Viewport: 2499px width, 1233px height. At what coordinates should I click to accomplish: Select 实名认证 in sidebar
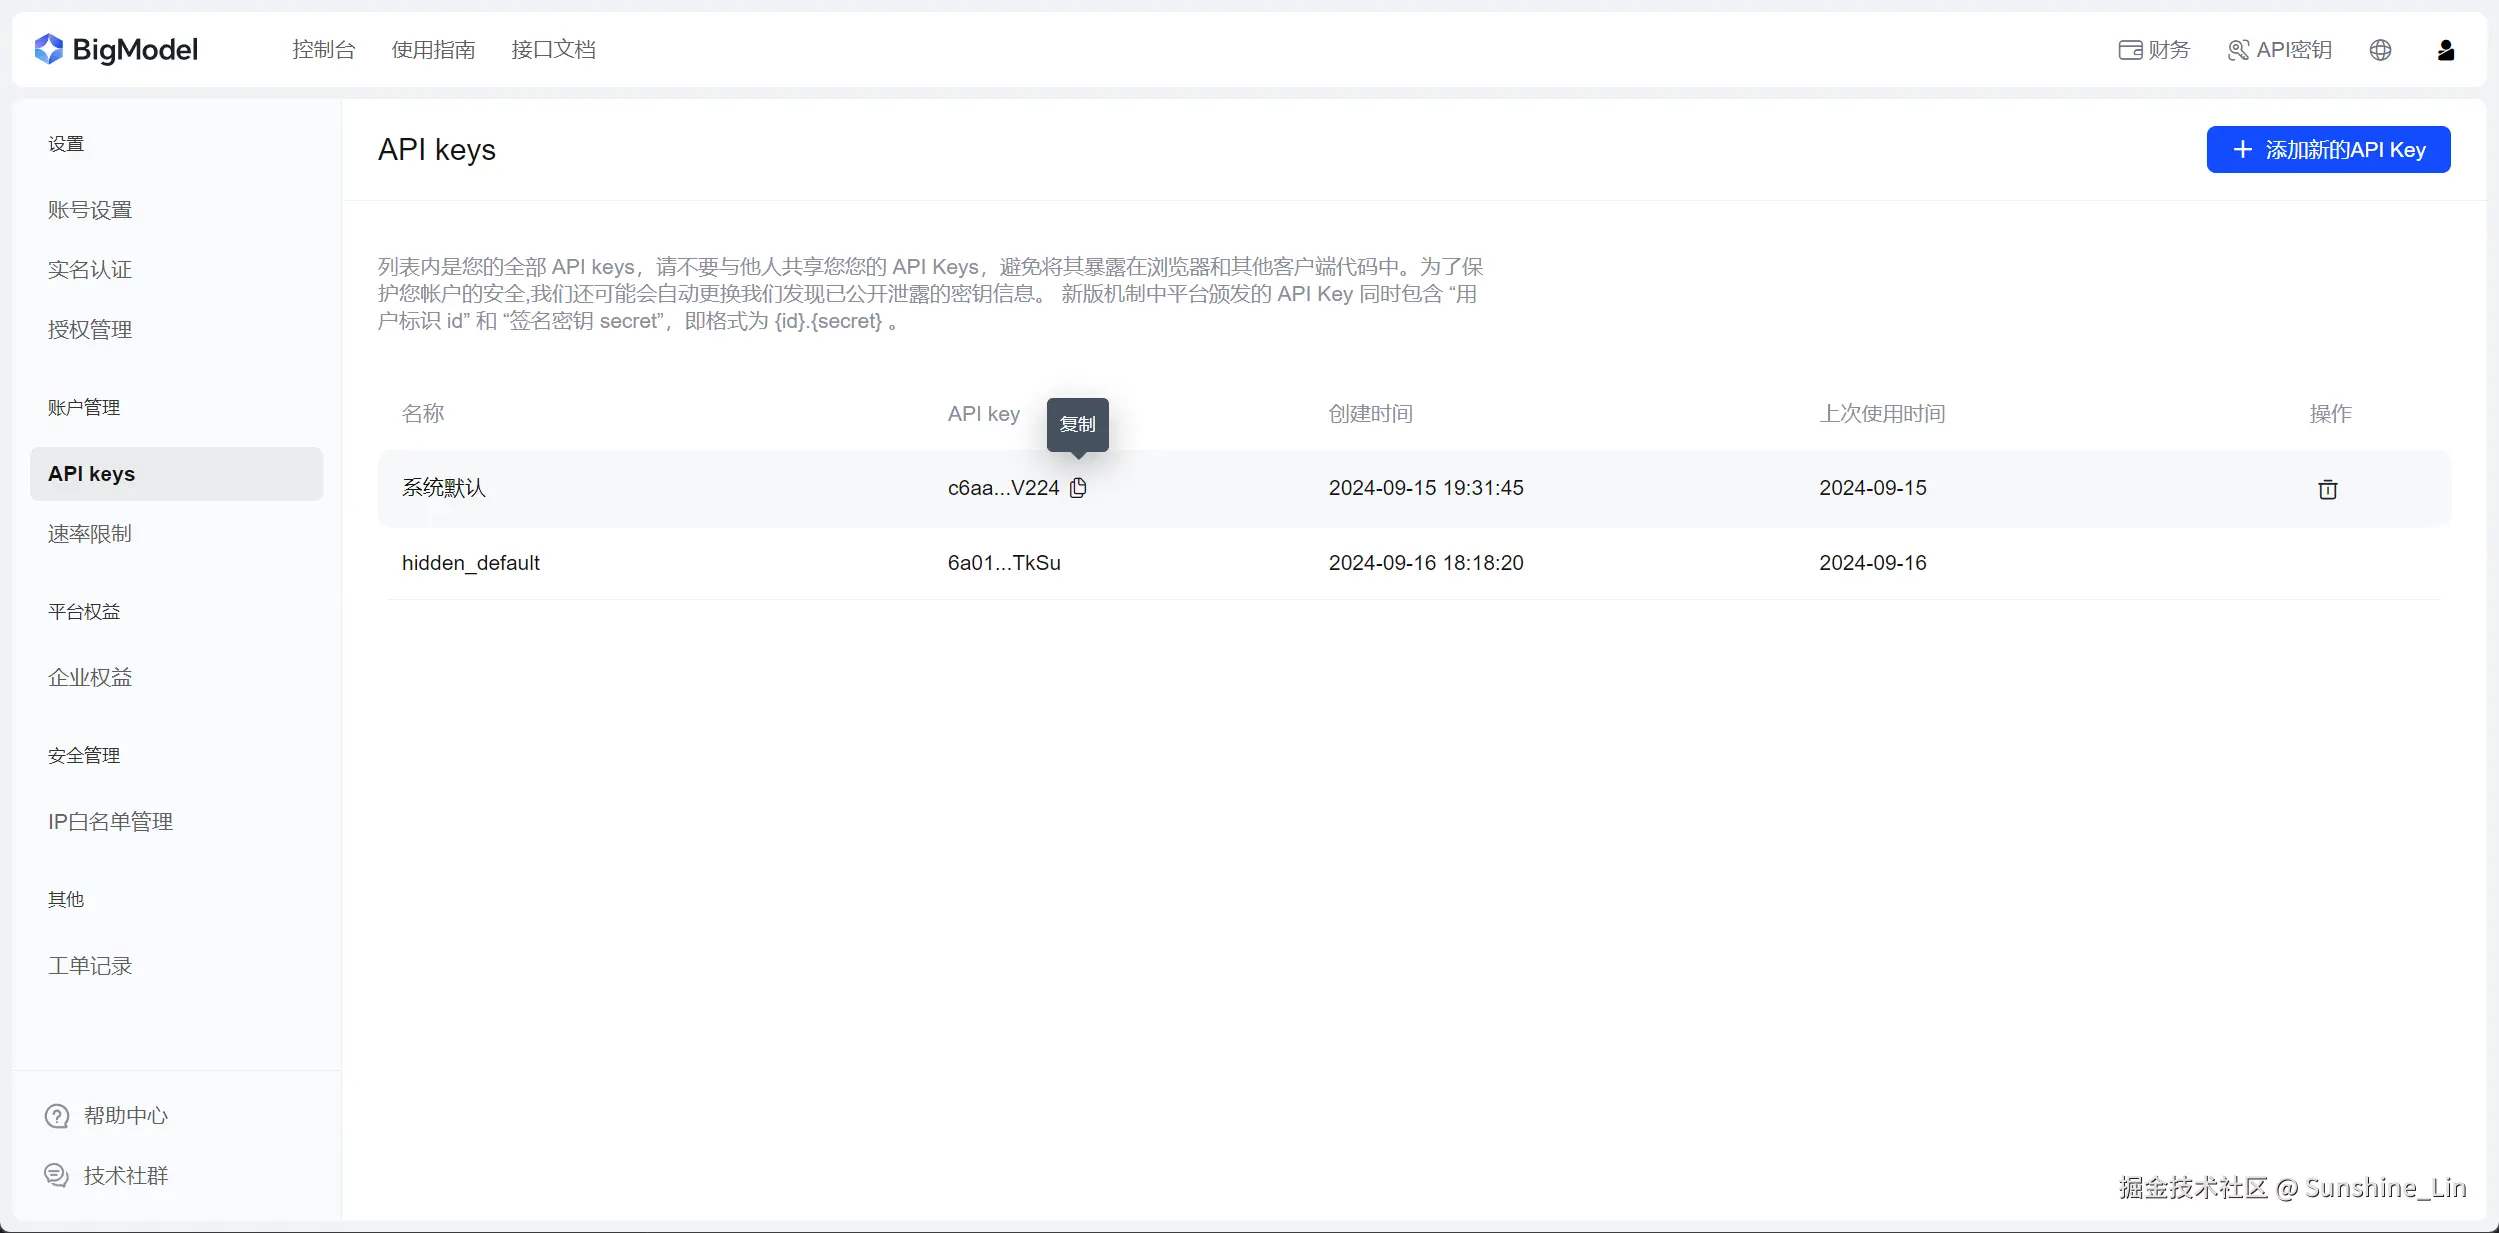(90, 270)
